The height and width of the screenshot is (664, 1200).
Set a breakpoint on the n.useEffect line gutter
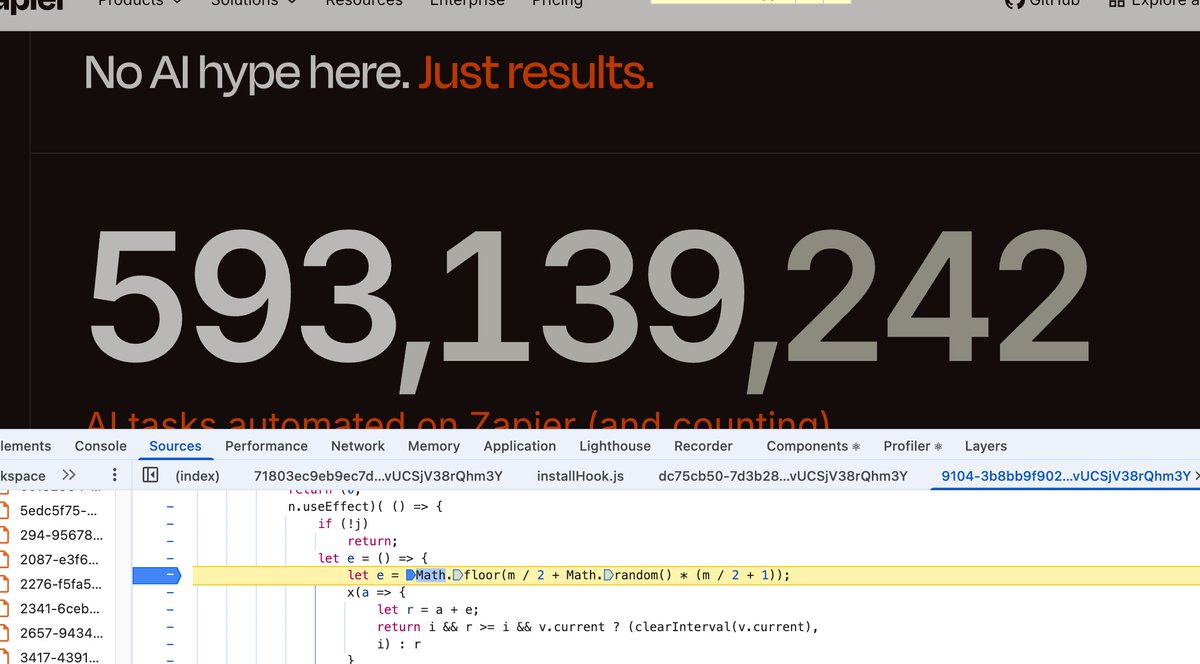(169, 507)
